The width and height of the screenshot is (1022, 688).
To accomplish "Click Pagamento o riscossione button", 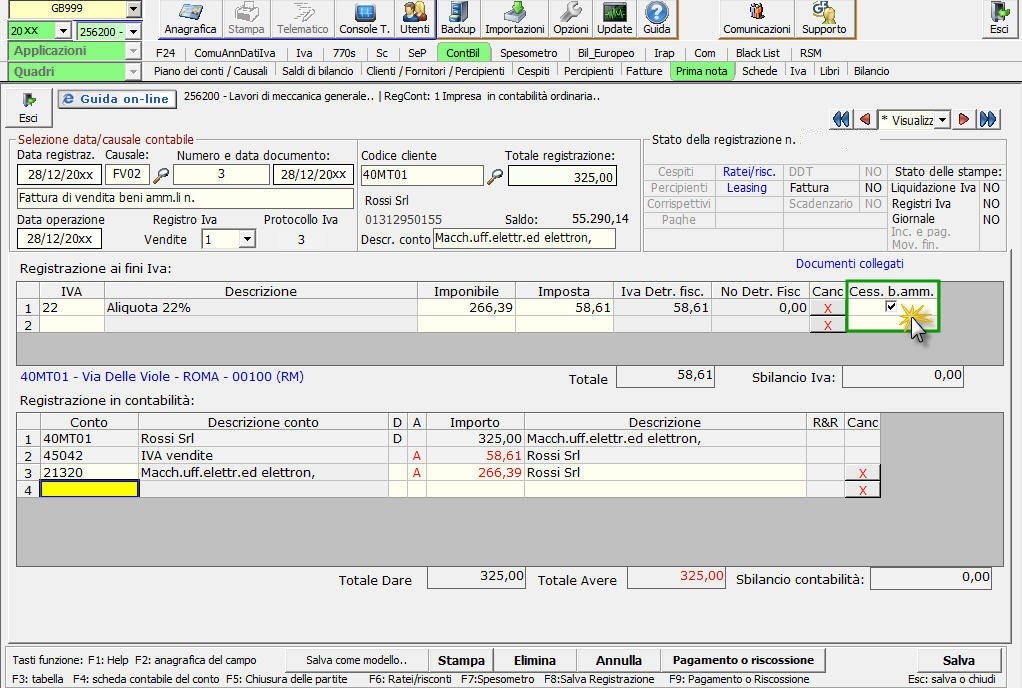I will coord(743,660).
